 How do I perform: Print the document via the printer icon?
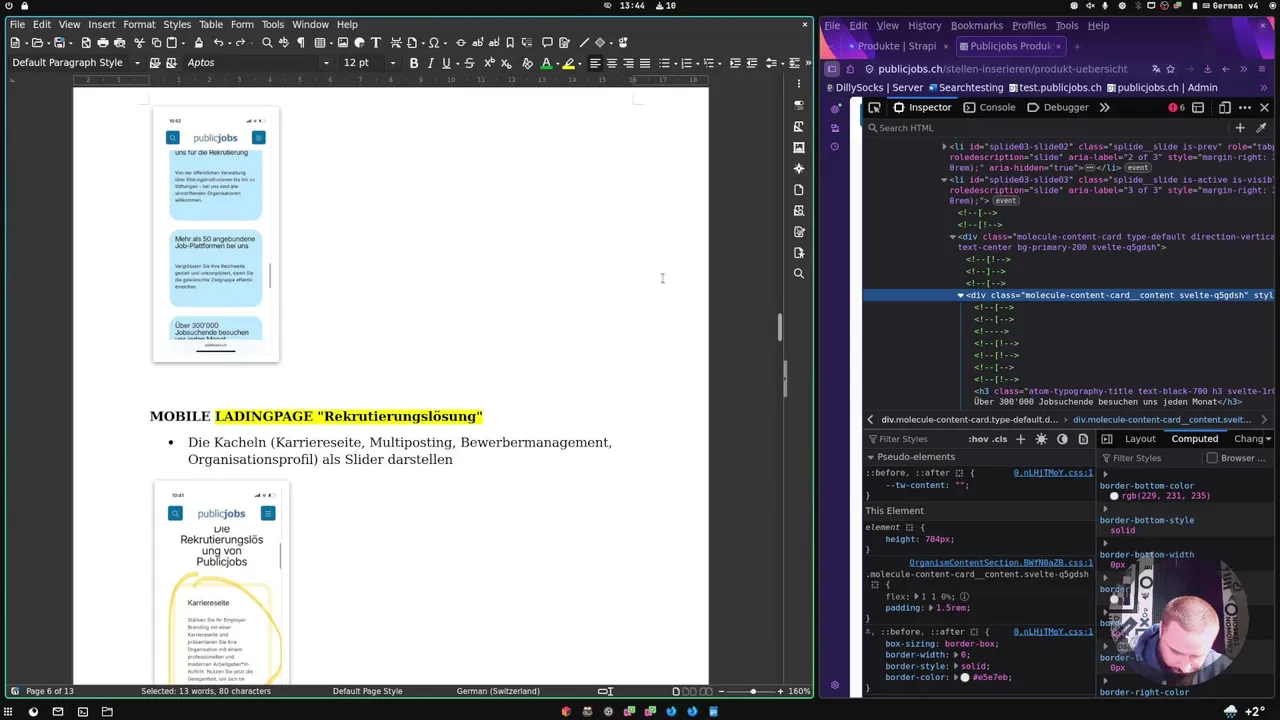point(102,43)
